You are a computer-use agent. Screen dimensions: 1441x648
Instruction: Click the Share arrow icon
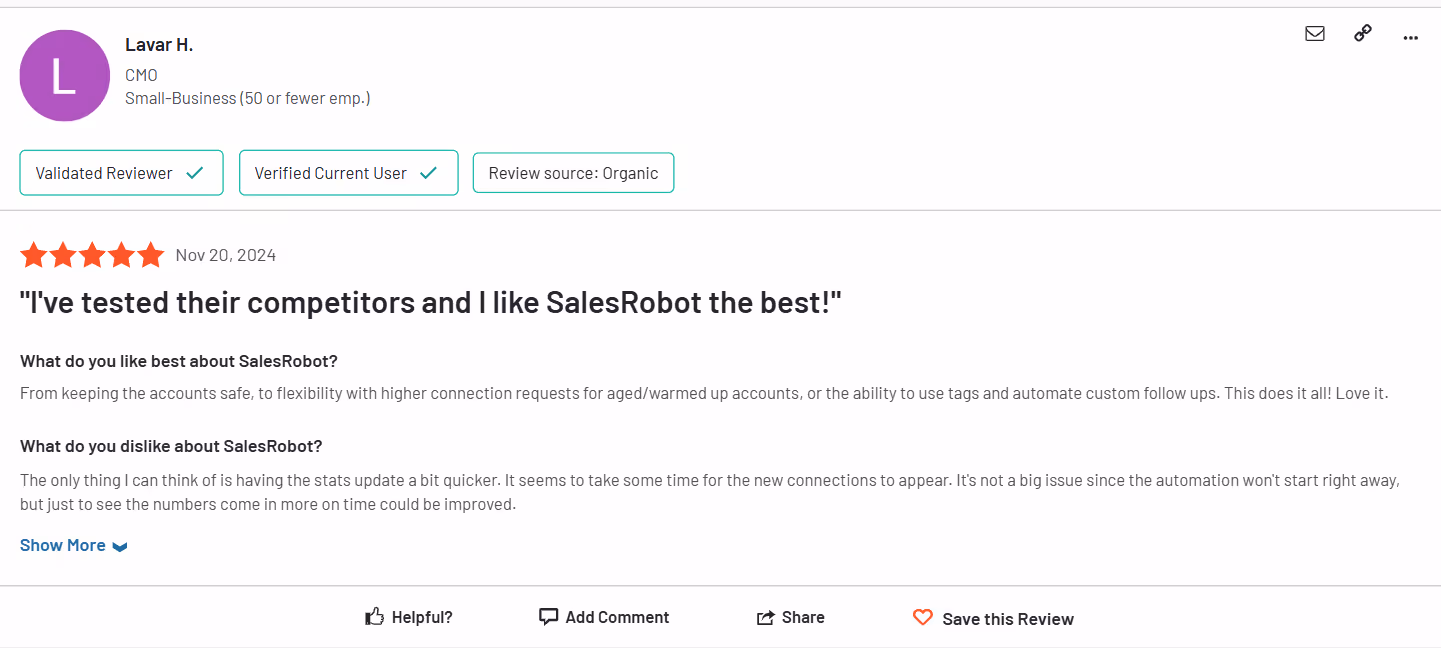pos(765,616)
